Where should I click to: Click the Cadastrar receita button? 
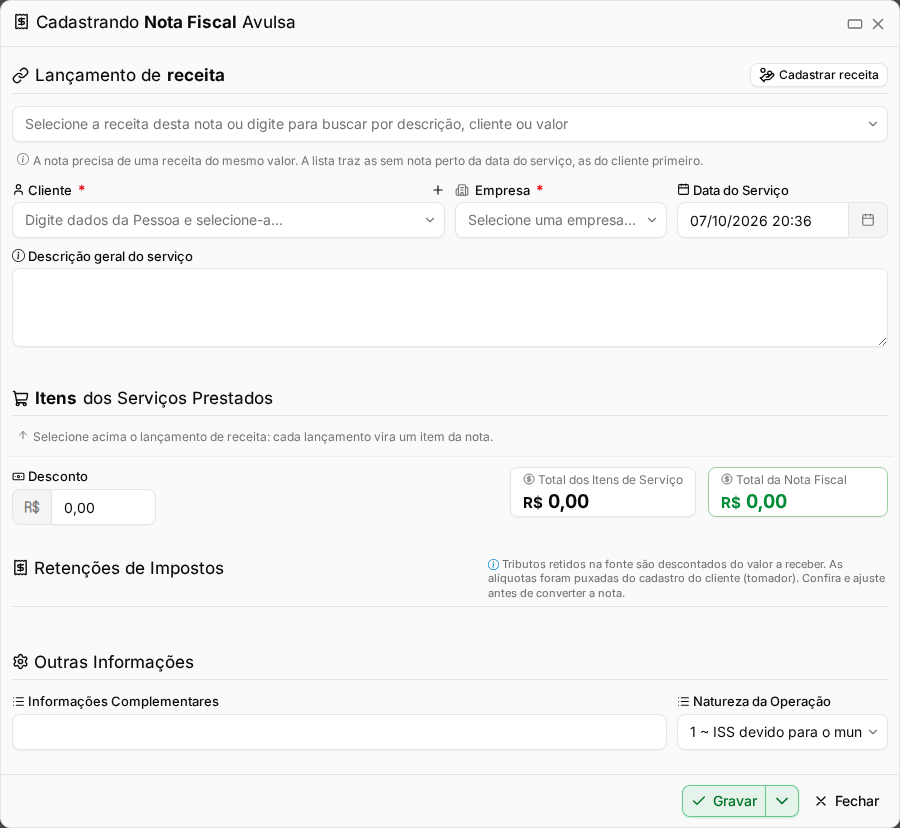819,75
